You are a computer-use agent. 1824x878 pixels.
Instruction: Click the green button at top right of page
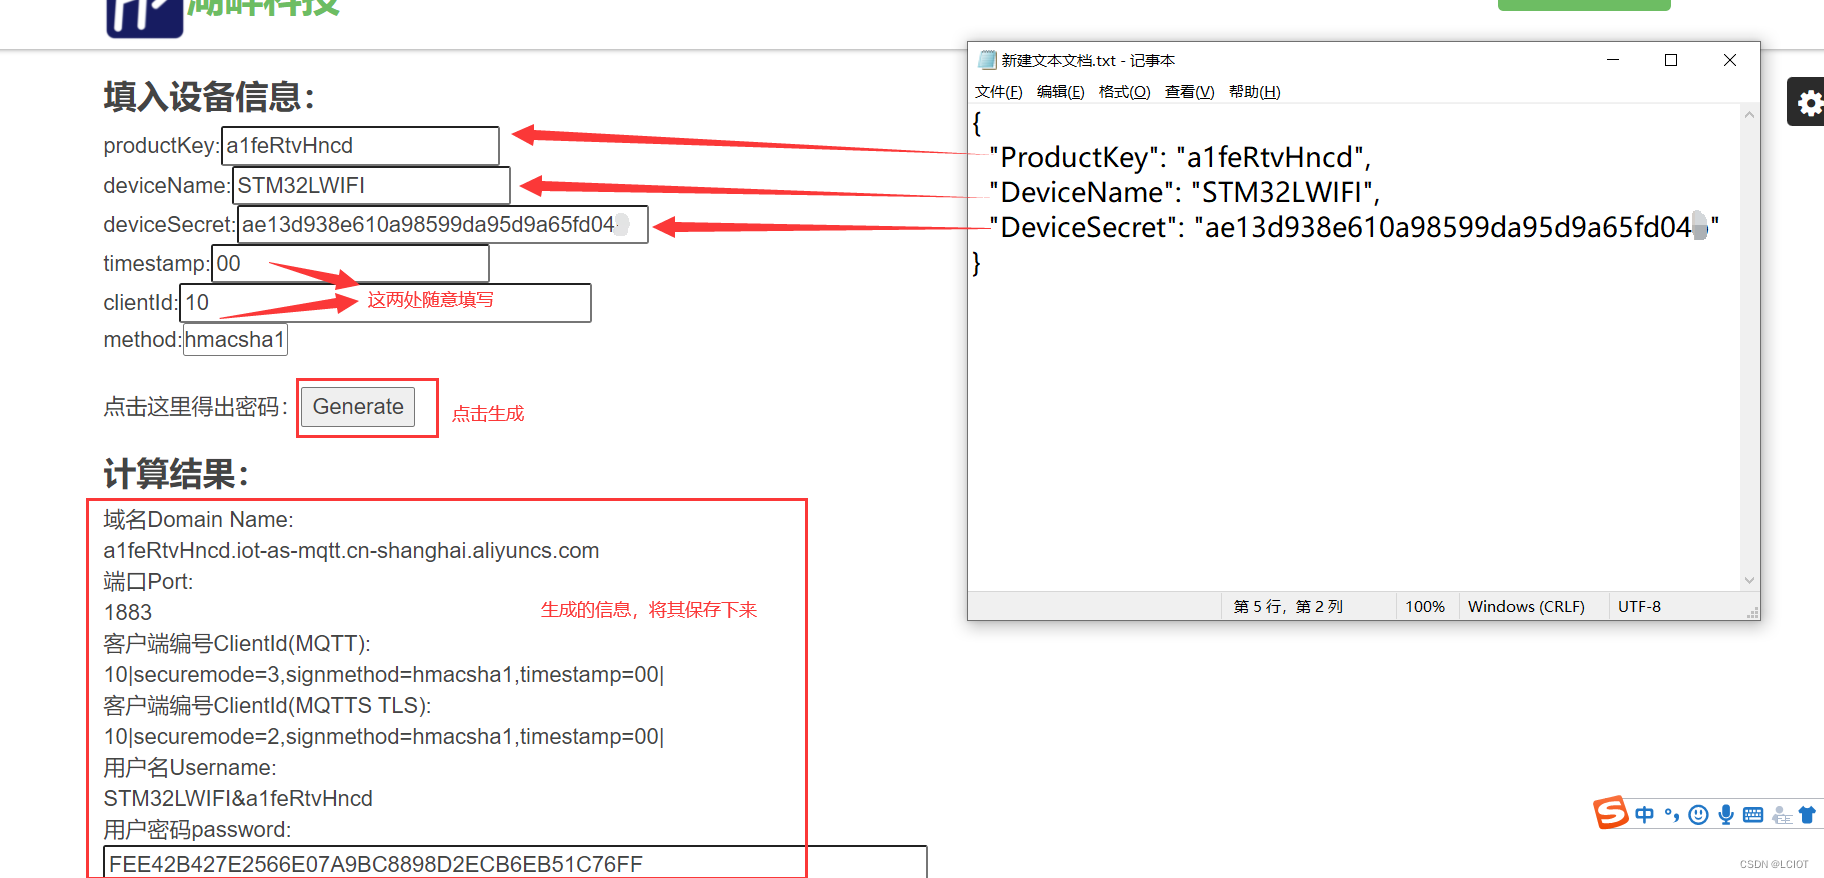(1584, 5)
